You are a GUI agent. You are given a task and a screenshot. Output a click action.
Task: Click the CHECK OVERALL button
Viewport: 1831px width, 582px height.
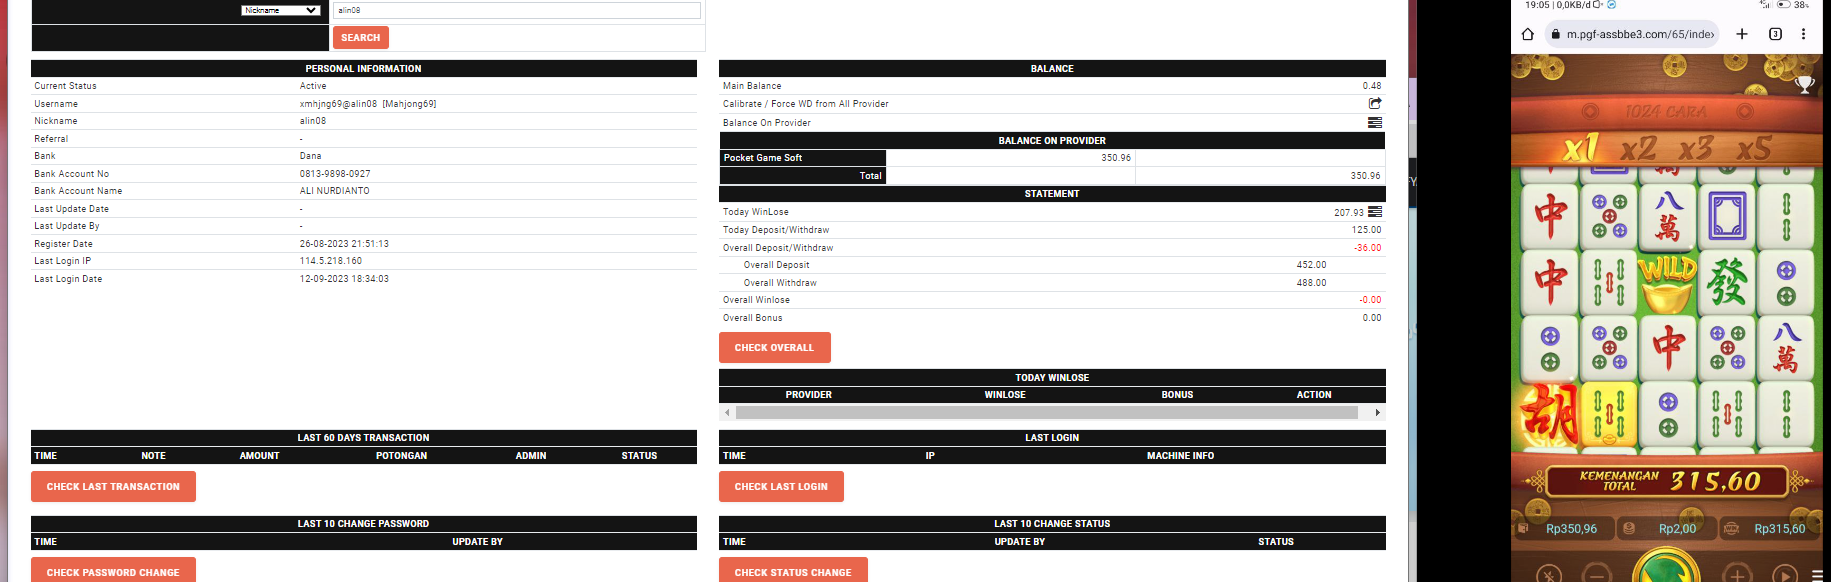tap(775, 348)
